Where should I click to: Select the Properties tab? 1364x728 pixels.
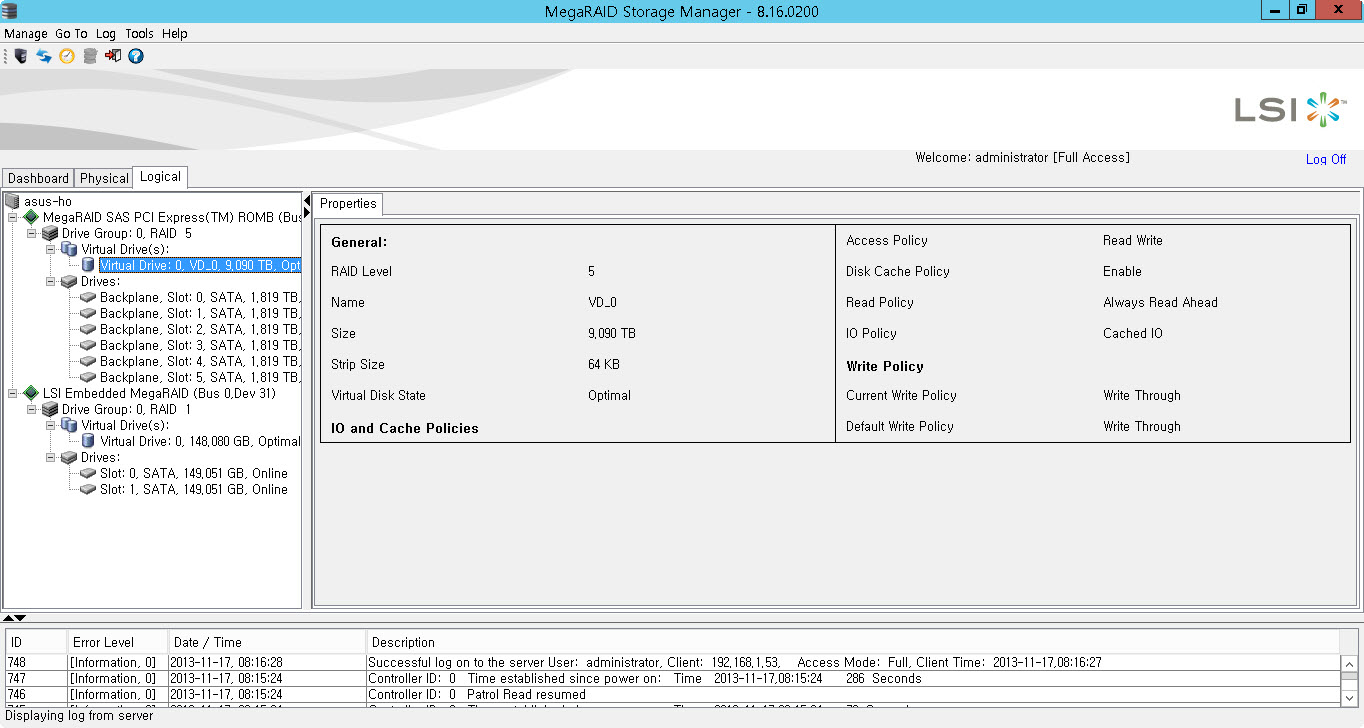coord(348,204)
